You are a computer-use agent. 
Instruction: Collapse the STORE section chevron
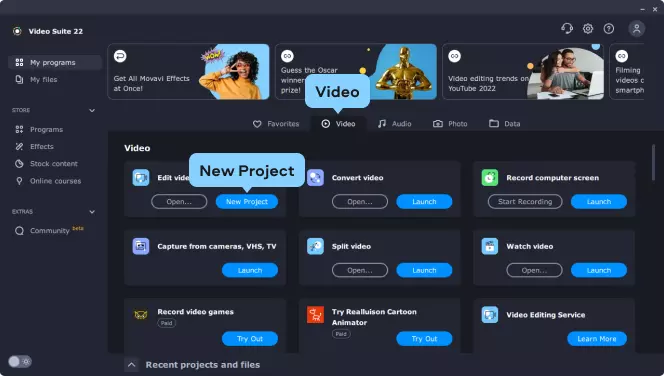click(x=92, y=111)
